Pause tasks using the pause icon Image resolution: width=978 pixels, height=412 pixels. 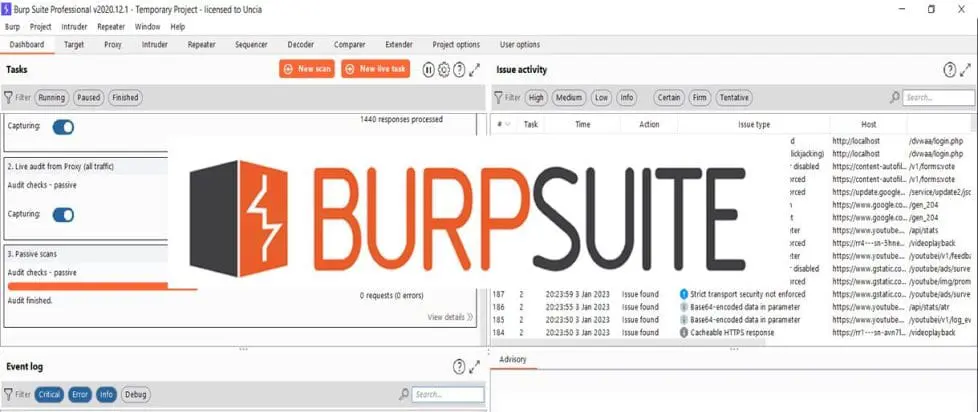(x=428, y=69)
